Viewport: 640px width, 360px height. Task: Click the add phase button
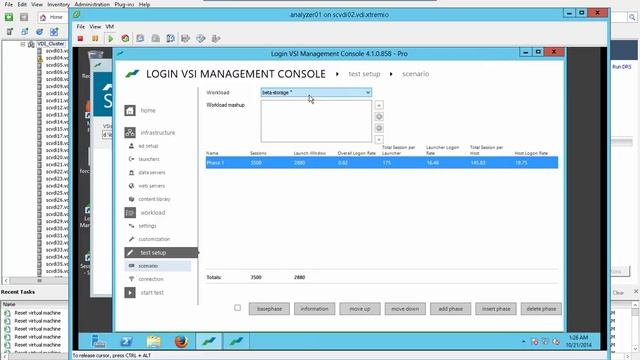[451, 309]
